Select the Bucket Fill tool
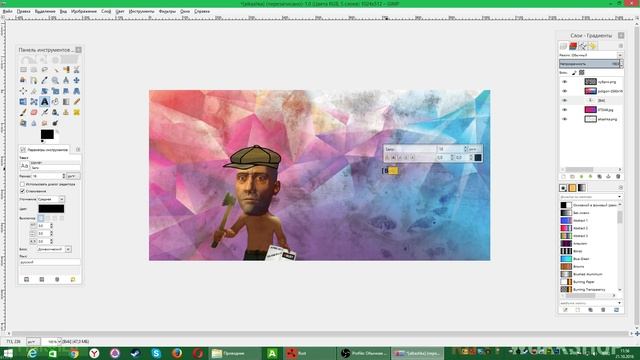The height and width of the screenshot is (360, 640). pos(55,101)
